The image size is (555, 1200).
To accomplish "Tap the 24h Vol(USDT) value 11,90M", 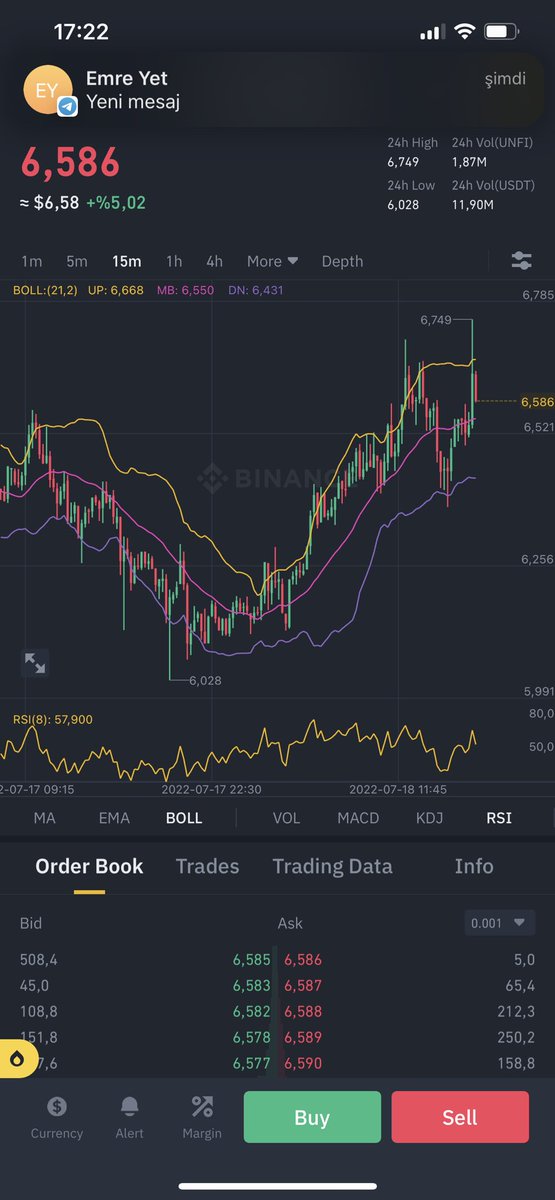I will pyautogui.click(x=472, y=204).
